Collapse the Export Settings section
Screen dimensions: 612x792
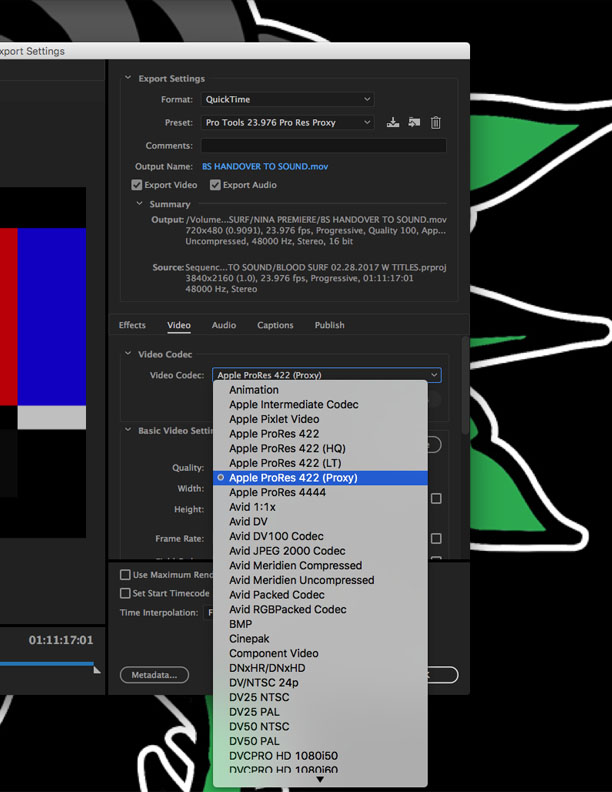(x=128, y=78)
